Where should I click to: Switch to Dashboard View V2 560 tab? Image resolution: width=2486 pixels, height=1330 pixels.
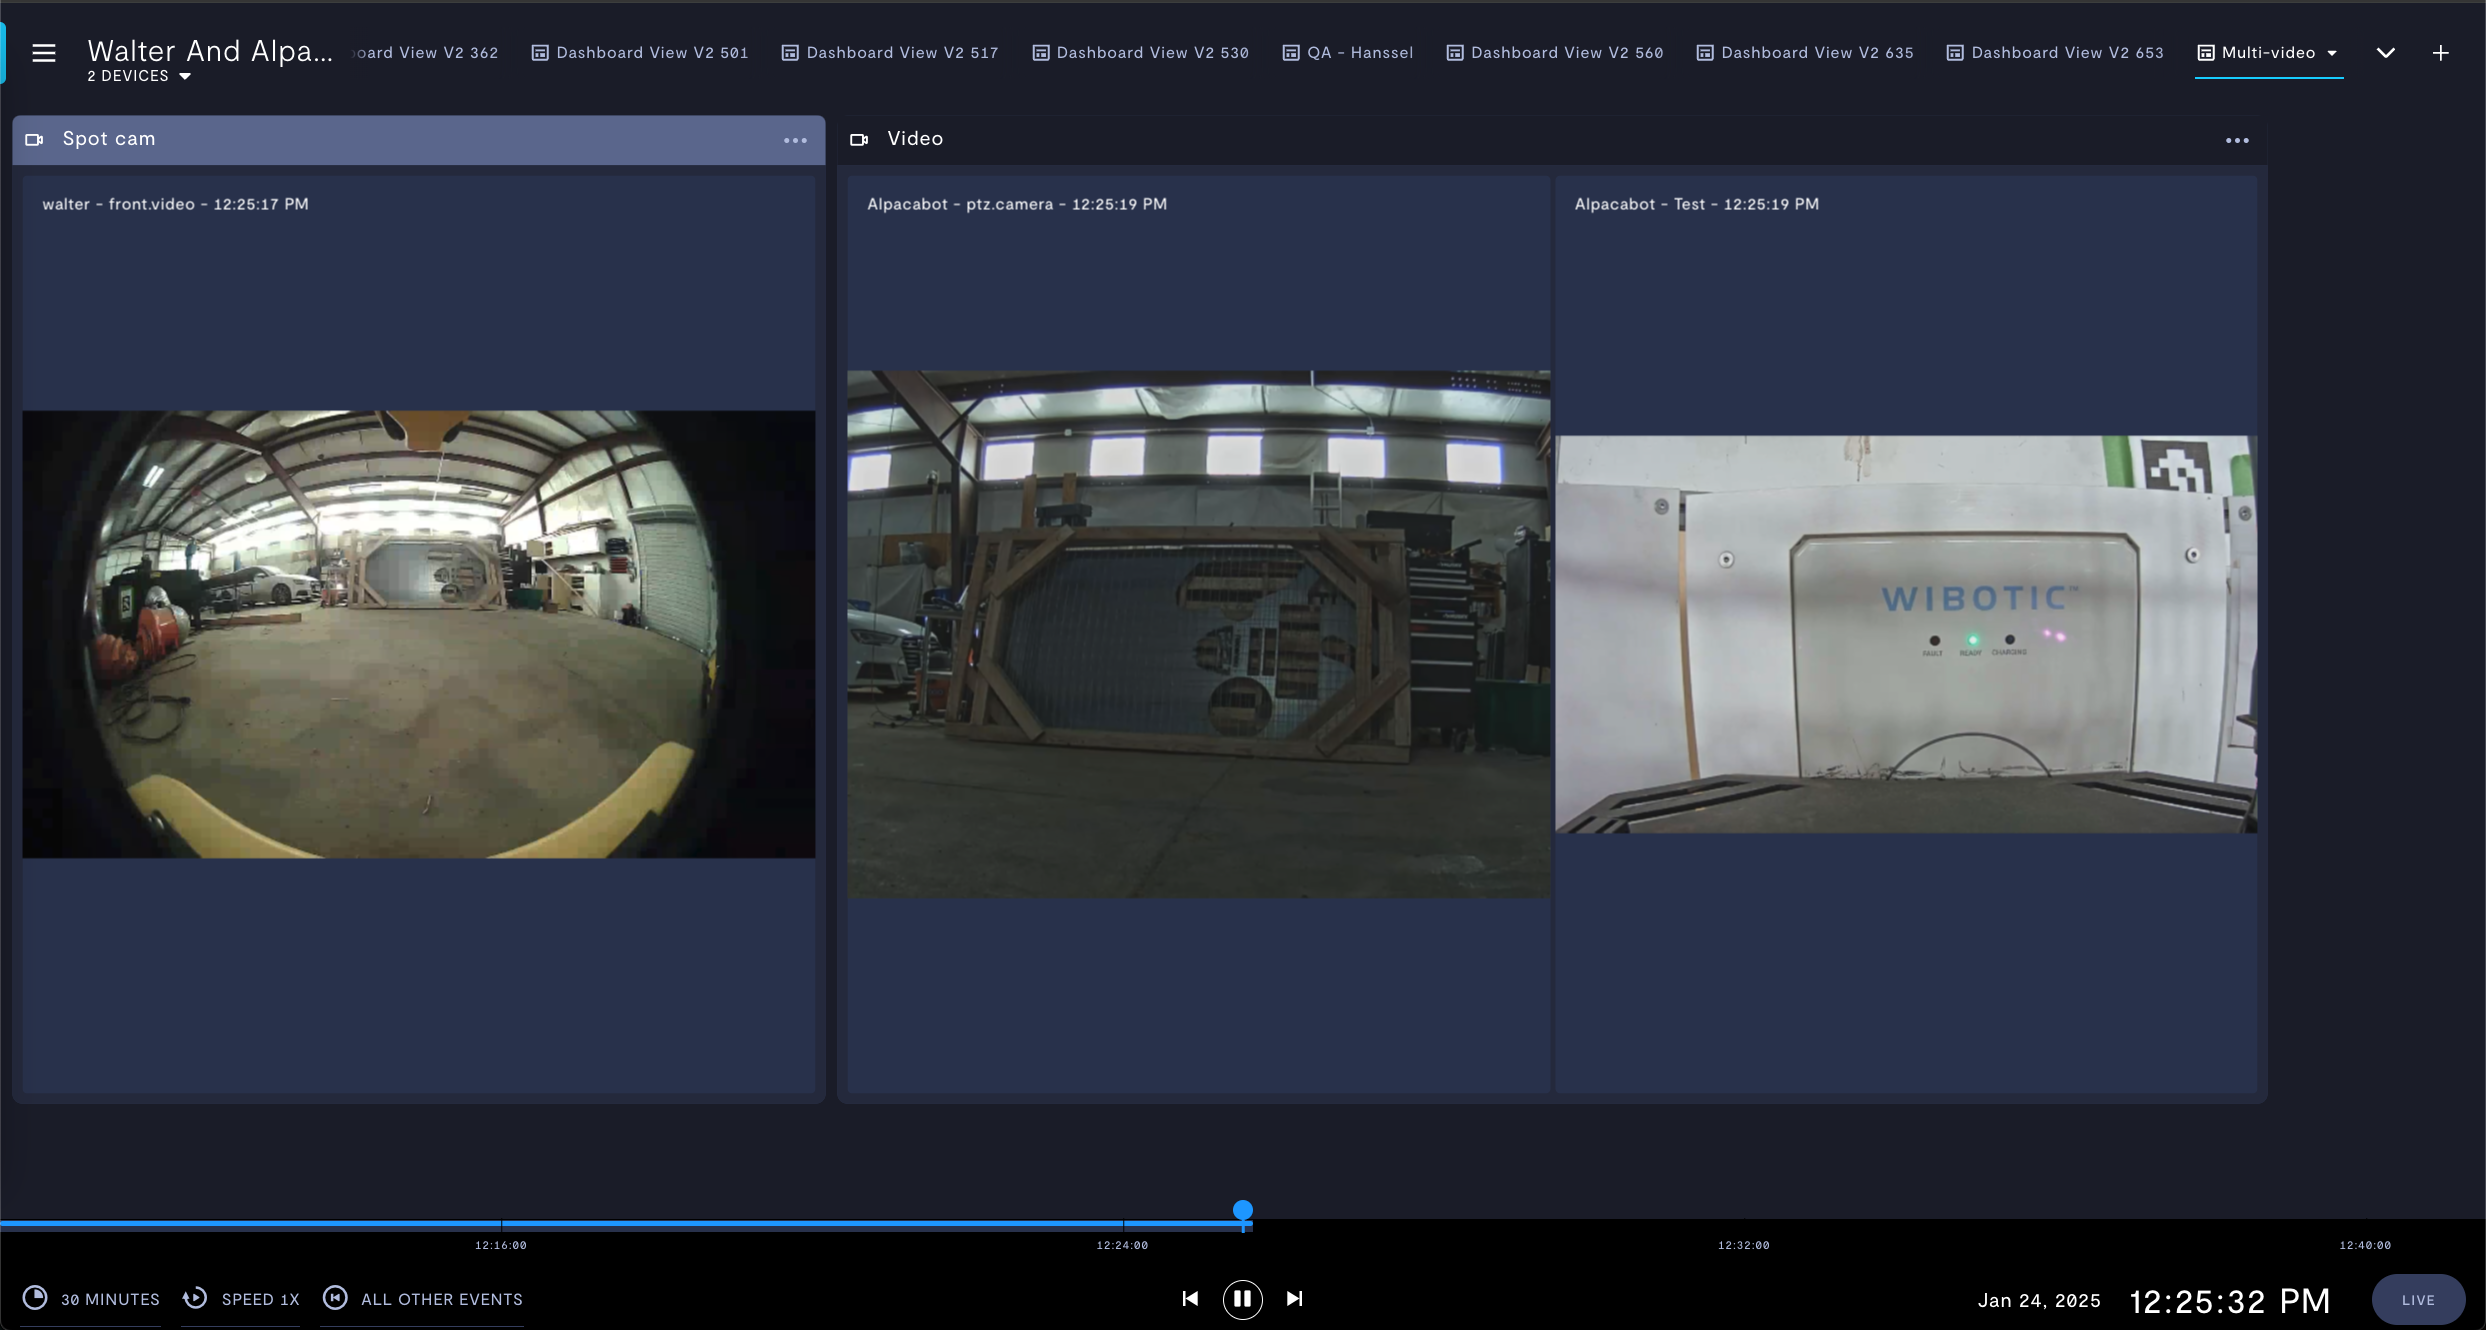click(1555, 53)
